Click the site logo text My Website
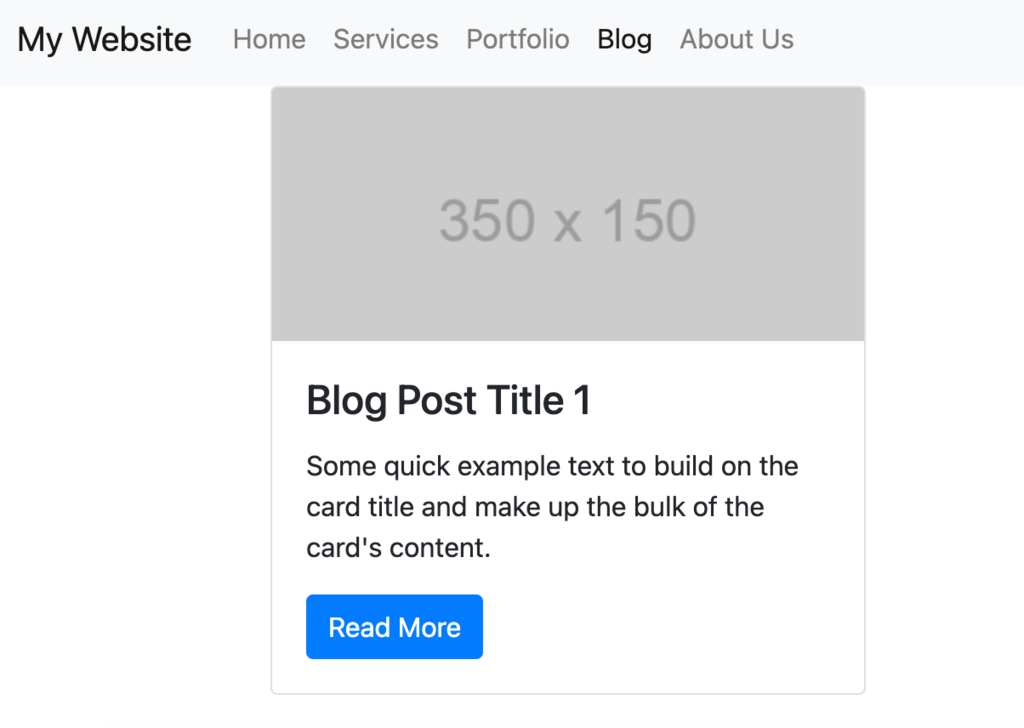This screenshot has width=1024, height=728. click(103, 39)
